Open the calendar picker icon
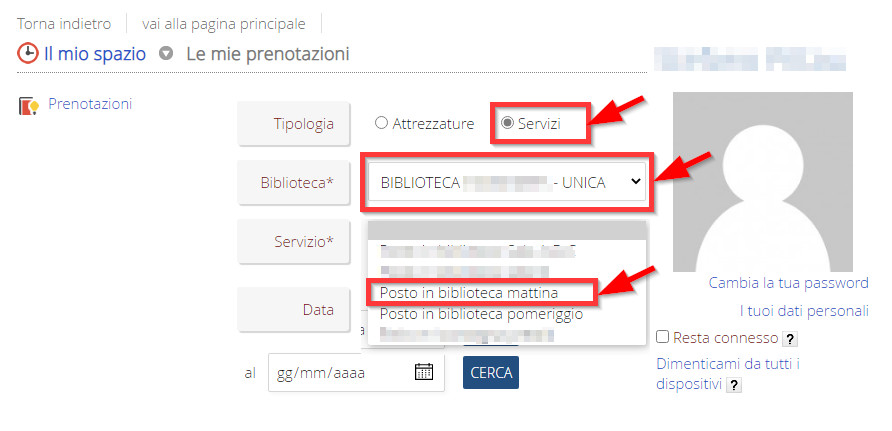This screenshot has height=431, width=892. 424,372
